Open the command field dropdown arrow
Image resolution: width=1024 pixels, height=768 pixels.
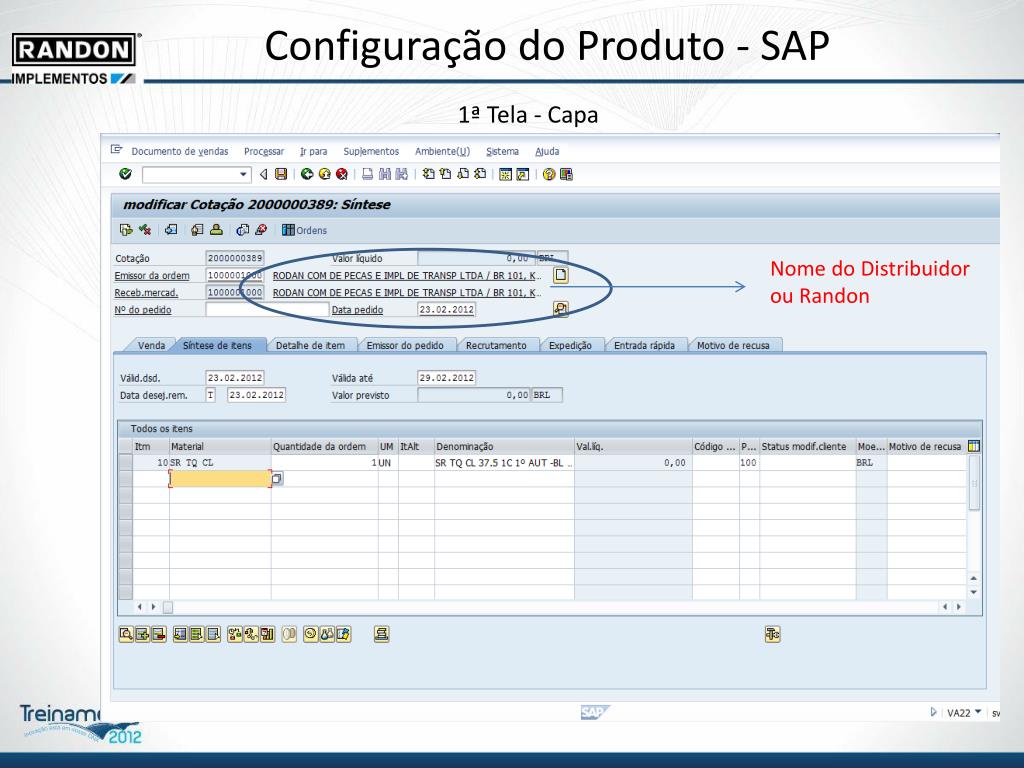point(243,174)
